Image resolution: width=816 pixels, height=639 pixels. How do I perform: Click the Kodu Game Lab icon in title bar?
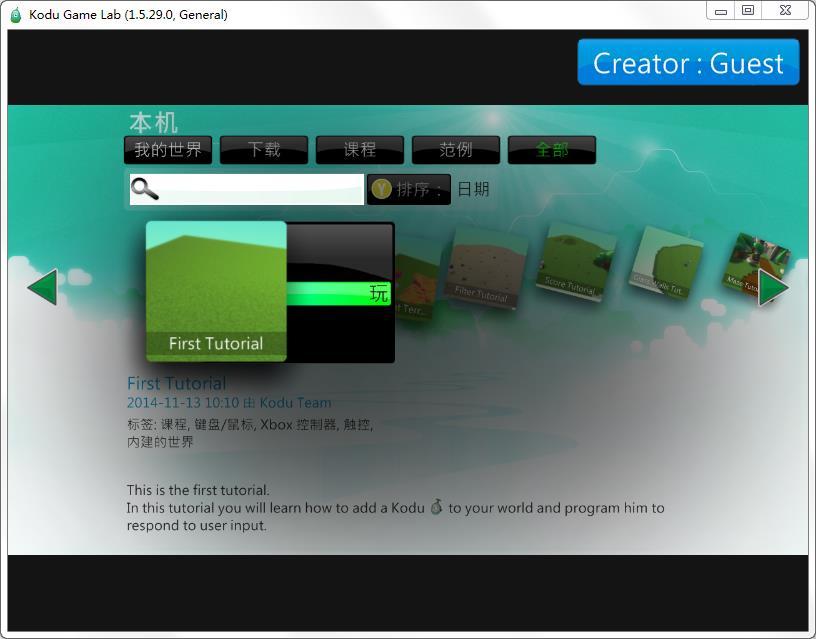(13, 11)
